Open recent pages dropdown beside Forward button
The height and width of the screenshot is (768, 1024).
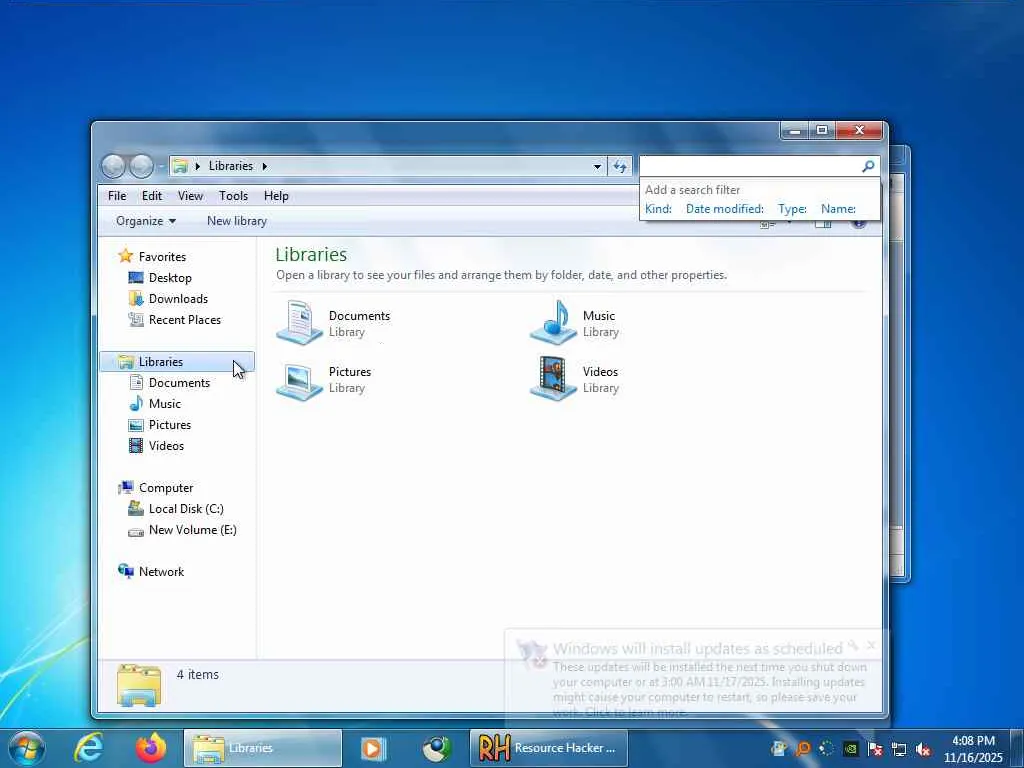[x=161, y=167]
